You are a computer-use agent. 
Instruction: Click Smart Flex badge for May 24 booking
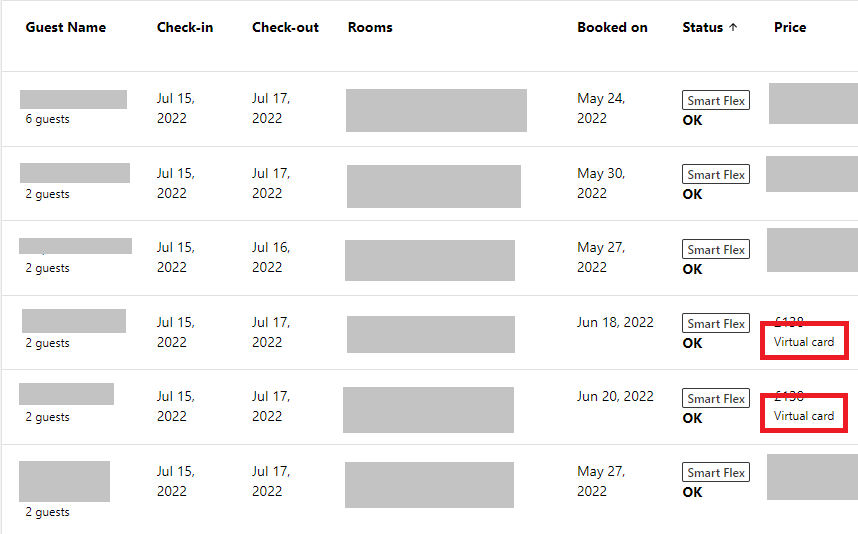click(x=716, y=101)
